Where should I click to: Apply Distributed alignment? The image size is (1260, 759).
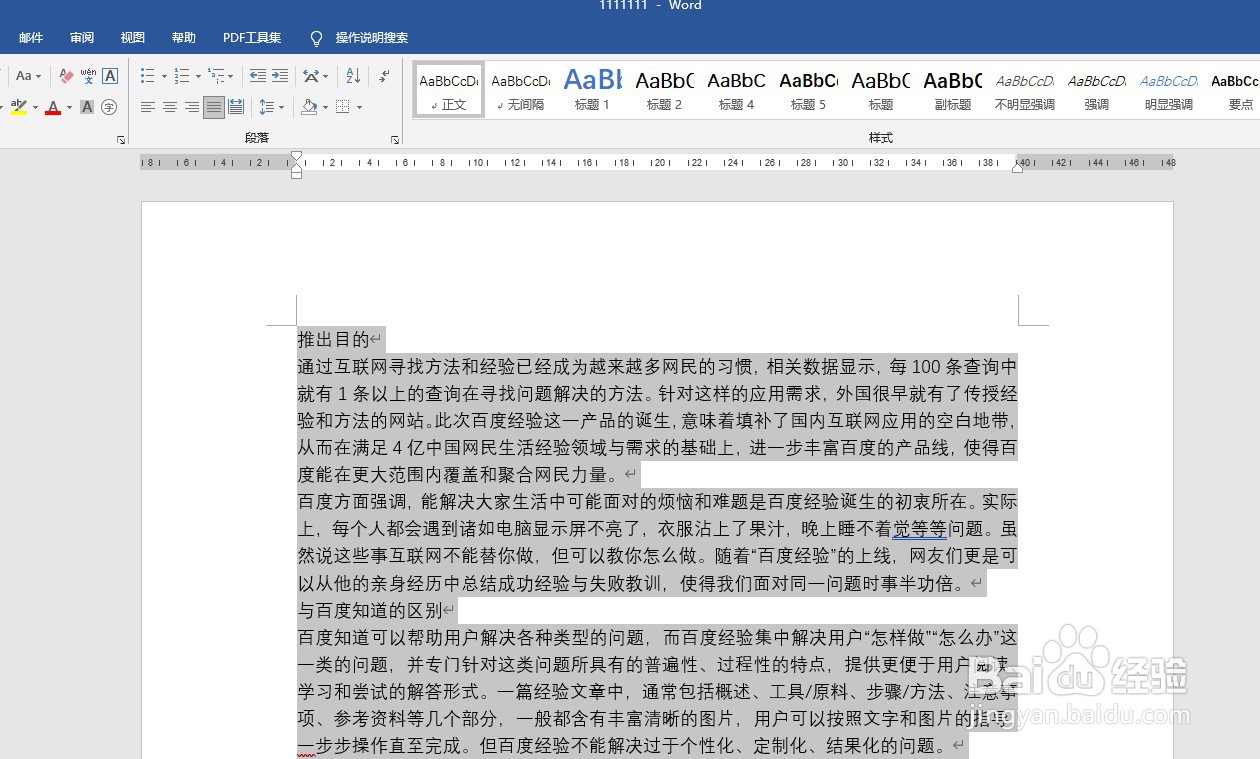point(236,107)
